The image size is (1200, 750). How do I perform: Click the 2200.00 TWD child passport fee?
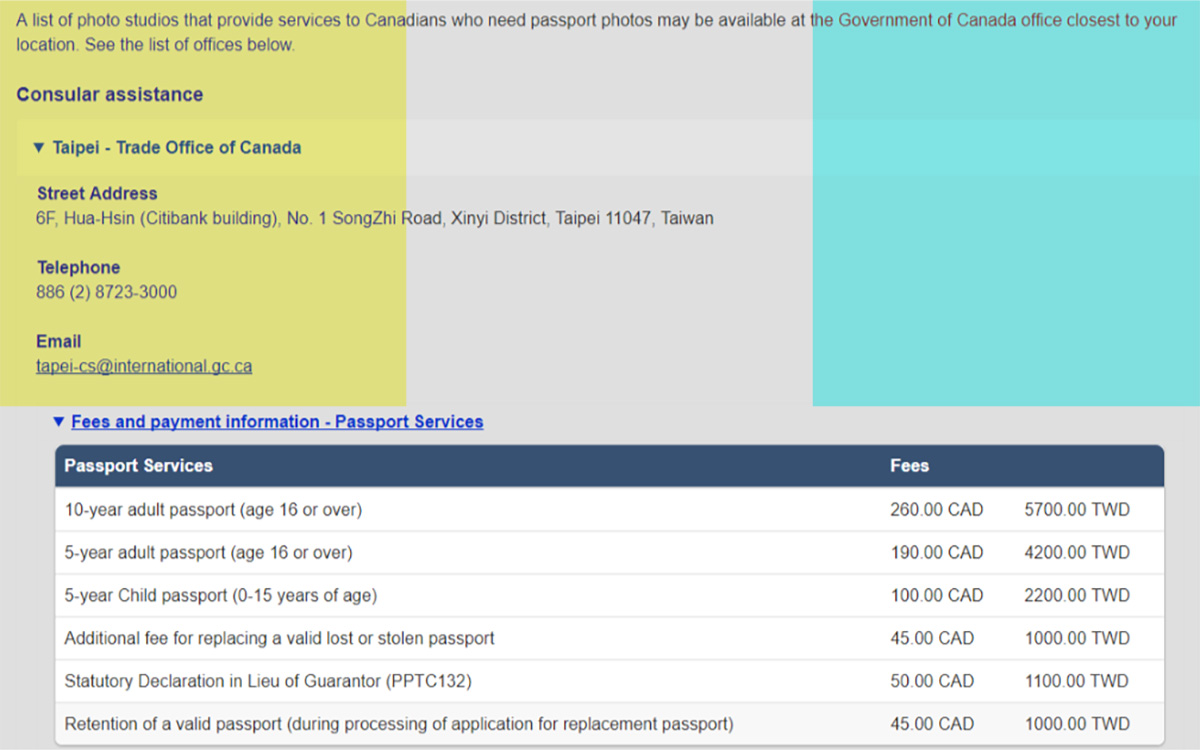coord(1076,596)
